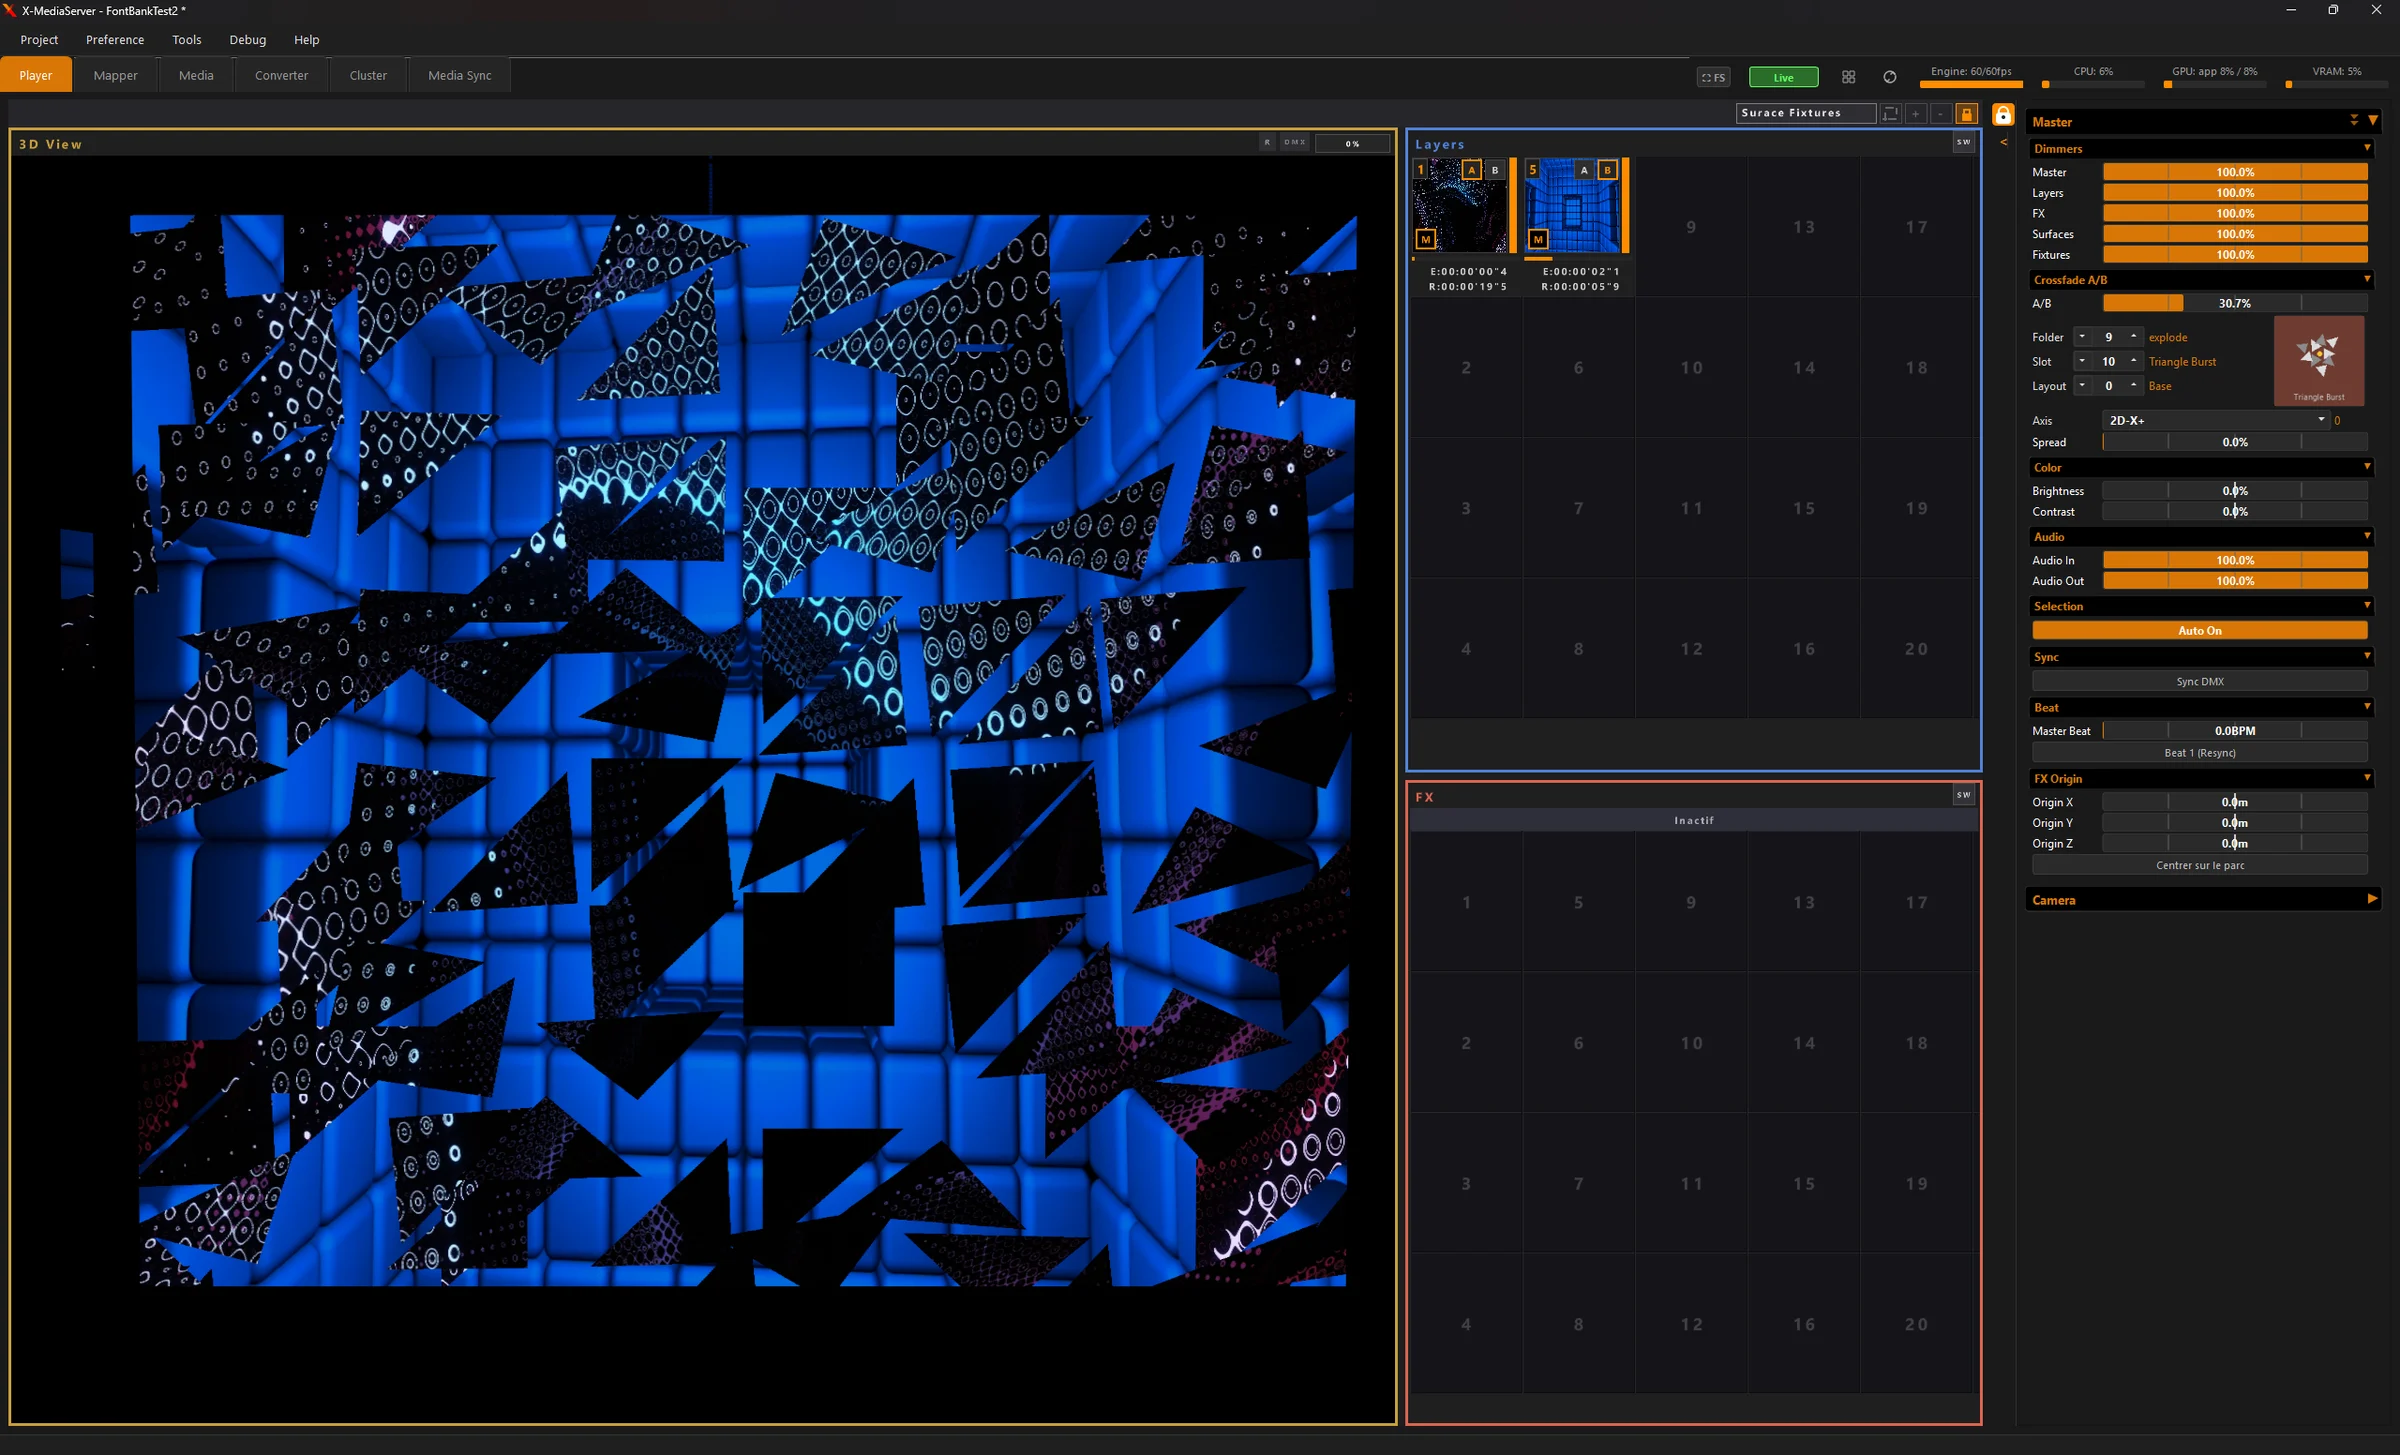Image resolution: width=2400 pixels, height=1455 pixels.
Task: Switch to the Media tab
Action: [x=196, y=75]
